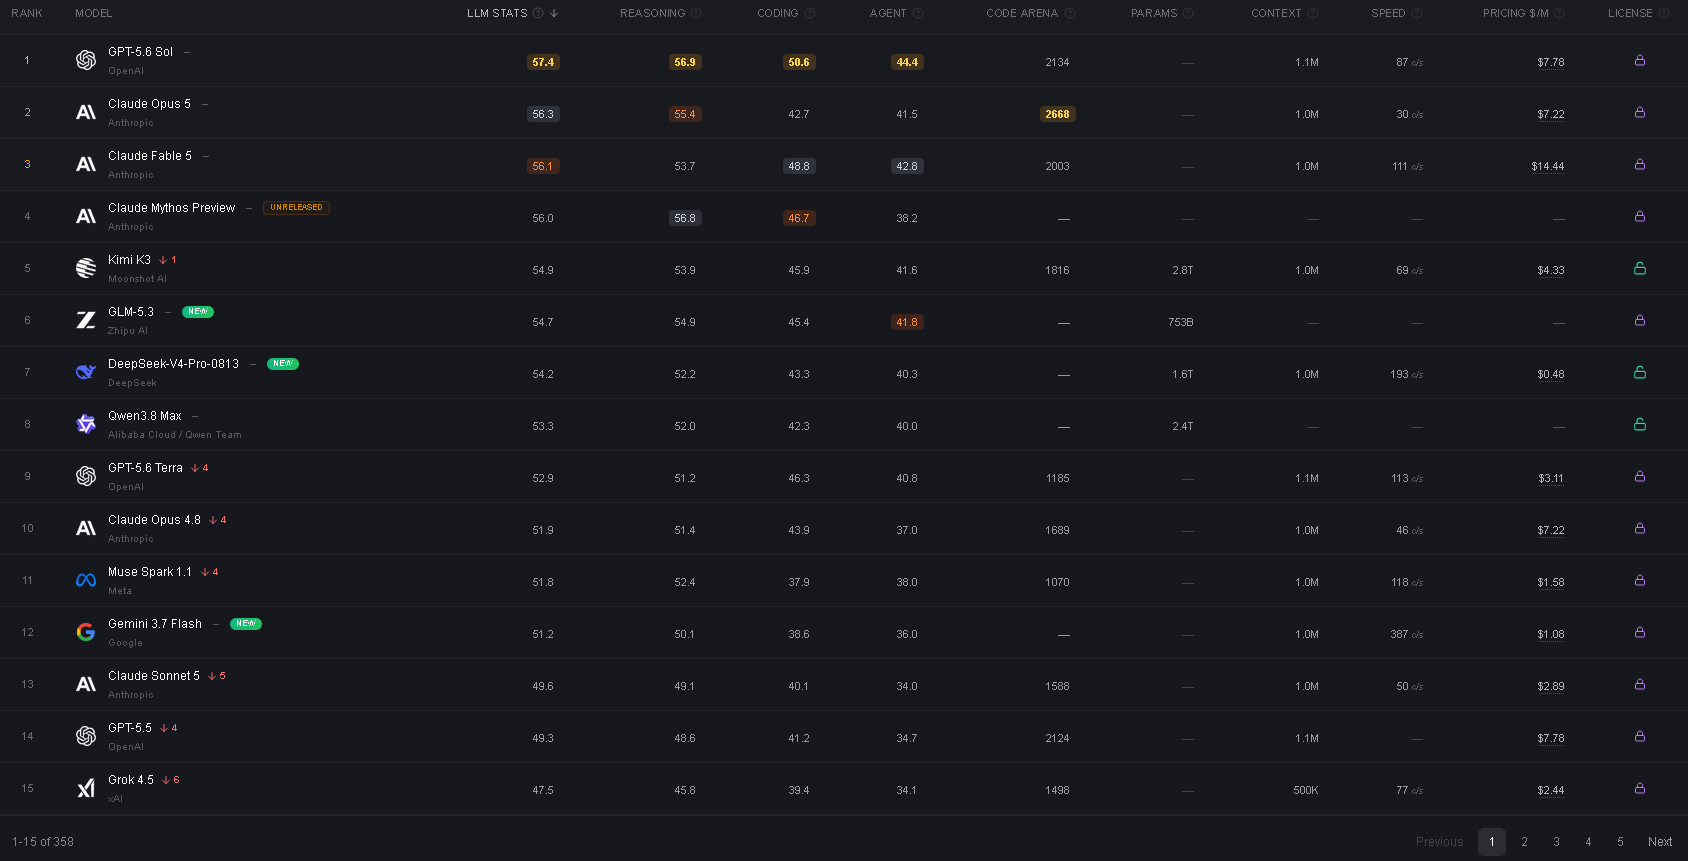The image size is (1688, 861).
Task: Open the info icon beside the LICENSE header
Action: 1664,13
